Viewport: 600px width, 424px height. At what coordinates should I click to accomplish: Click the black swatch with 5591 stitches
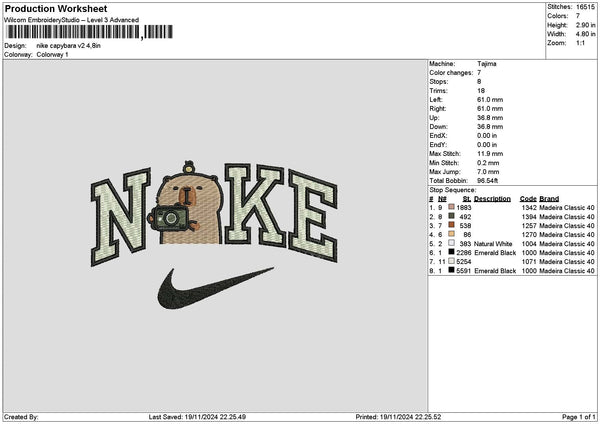[x=452, y=270]
